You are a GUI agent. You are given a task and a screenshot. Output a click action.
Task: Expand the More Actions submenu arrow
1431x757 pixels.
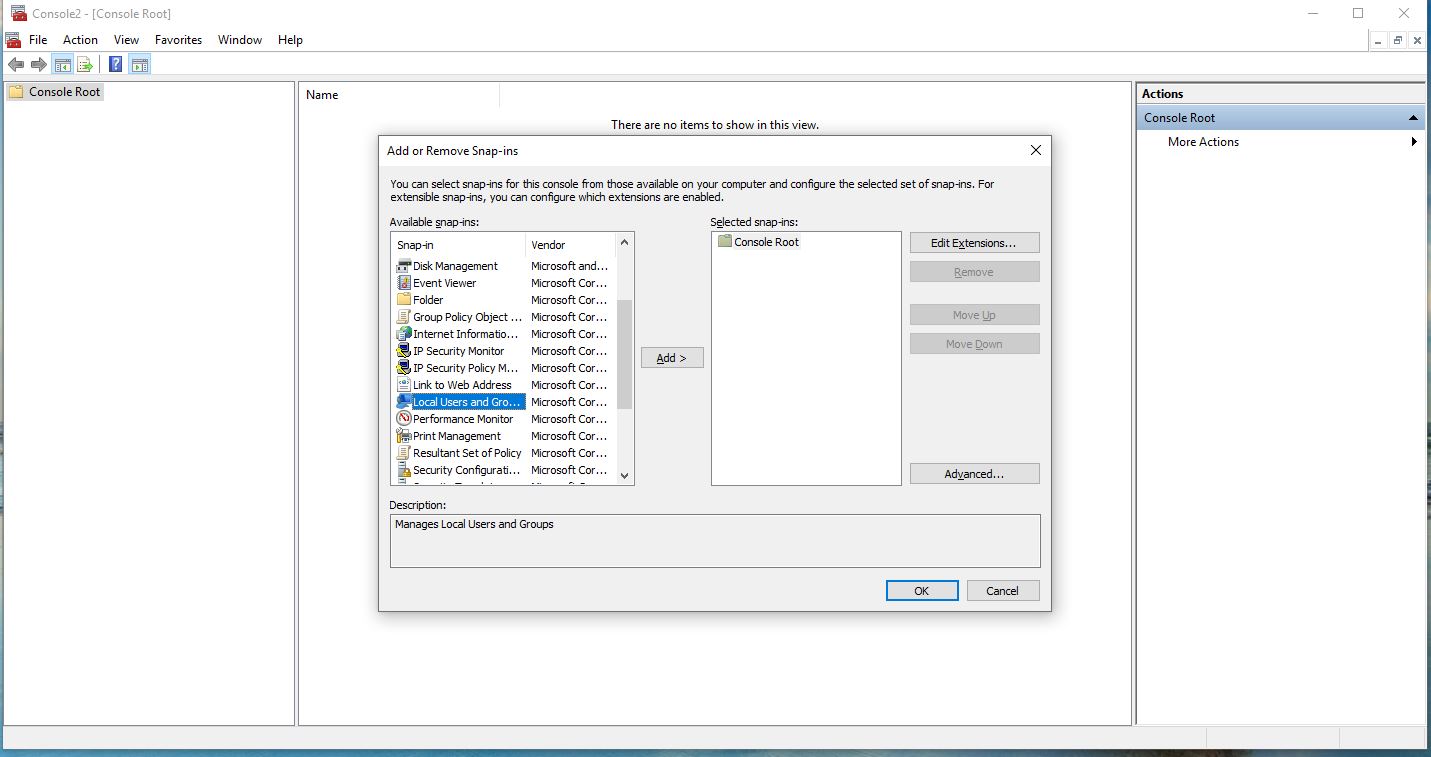point(1413,142)
